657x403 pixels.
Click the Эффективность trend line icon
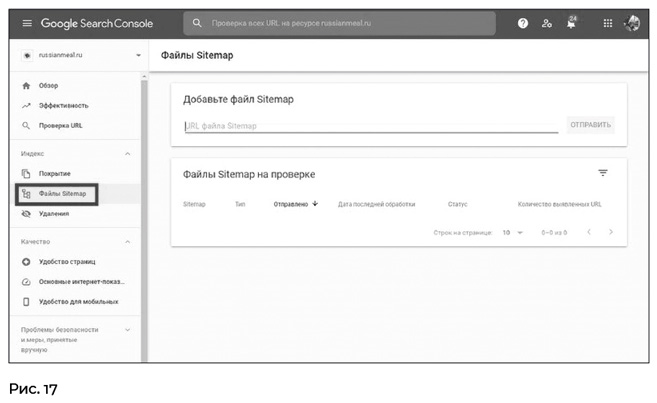tap(26, 106)
